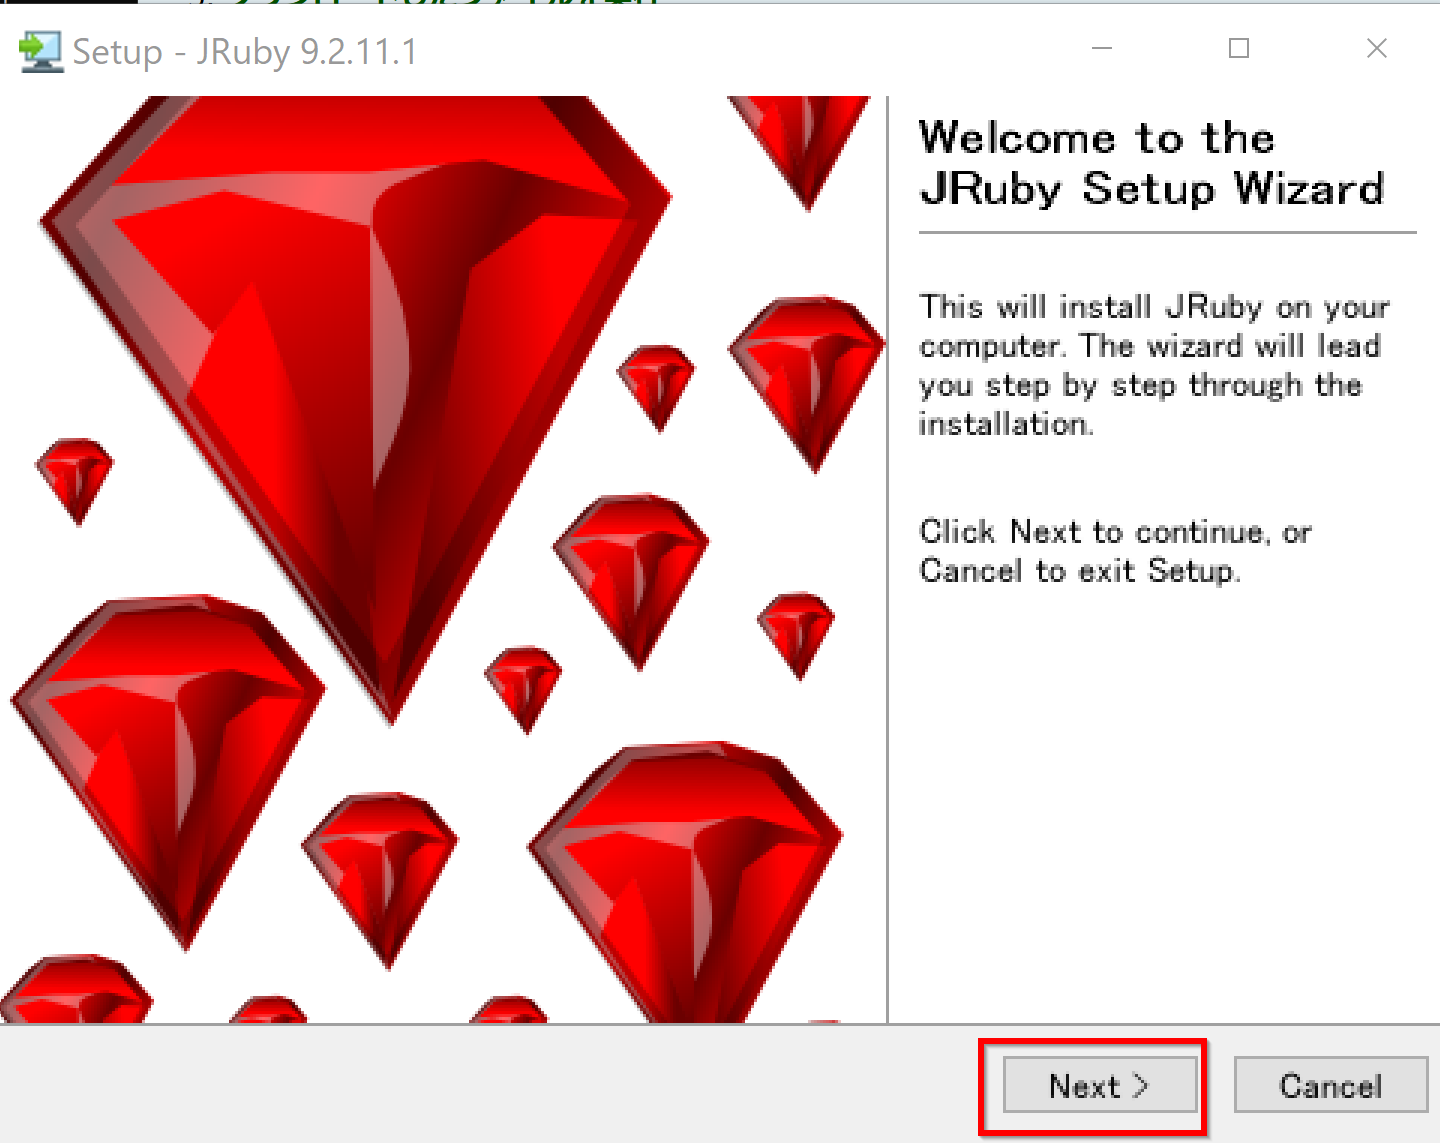Click the 'This will install JRuby' paragraph
The height and width of the screenshot is (1143, 1440).
tap(1155, 365)
